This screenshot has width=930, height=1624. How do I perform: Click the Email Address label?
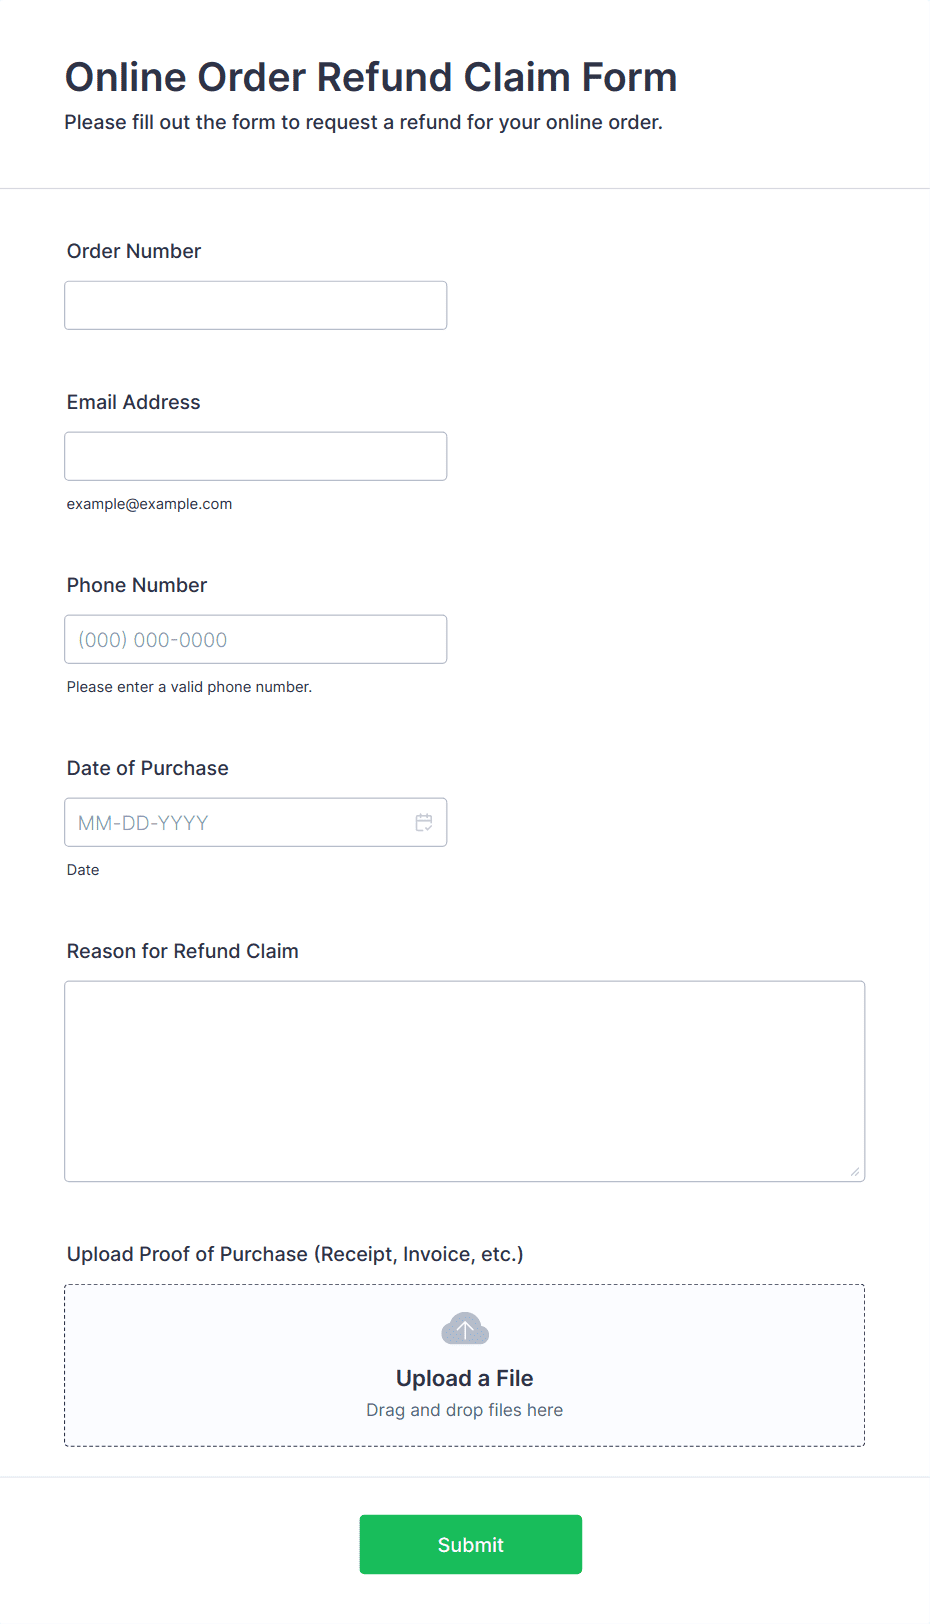134,402
